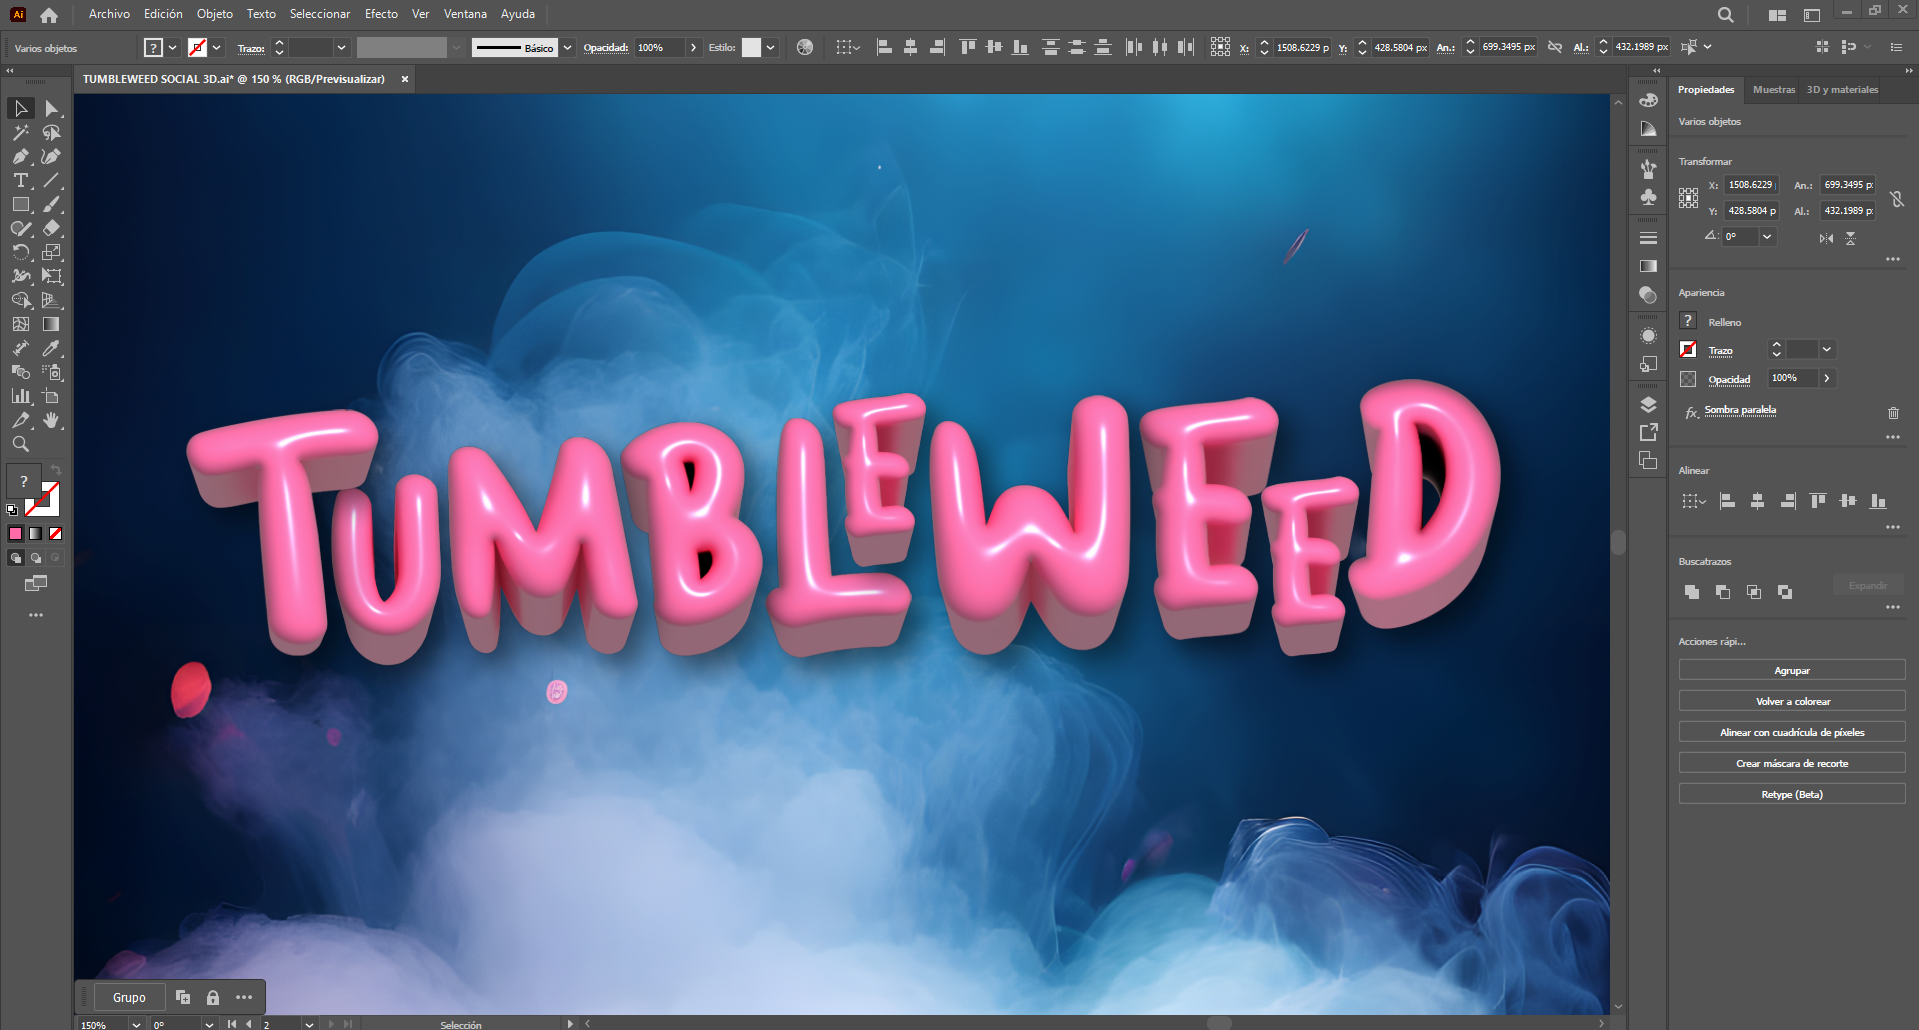
Task: Switch to the Muestras tab
Action: 1774,90
